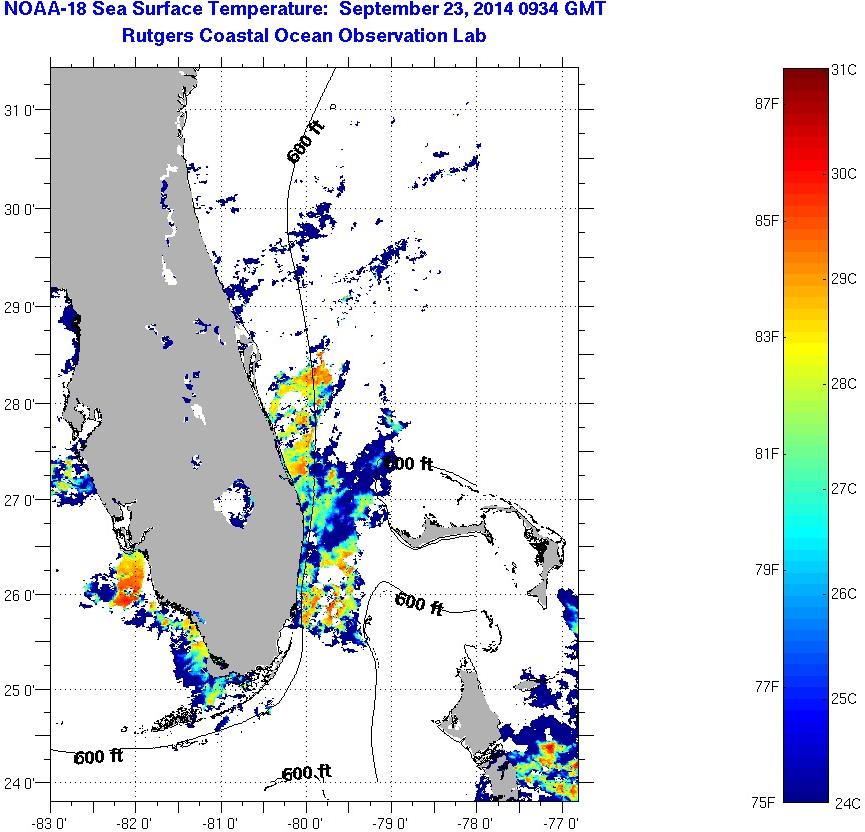Click the 31 0' latitude axis label
Image resolution: width=865 pixels, height=832 pixels.
(22, 111)
